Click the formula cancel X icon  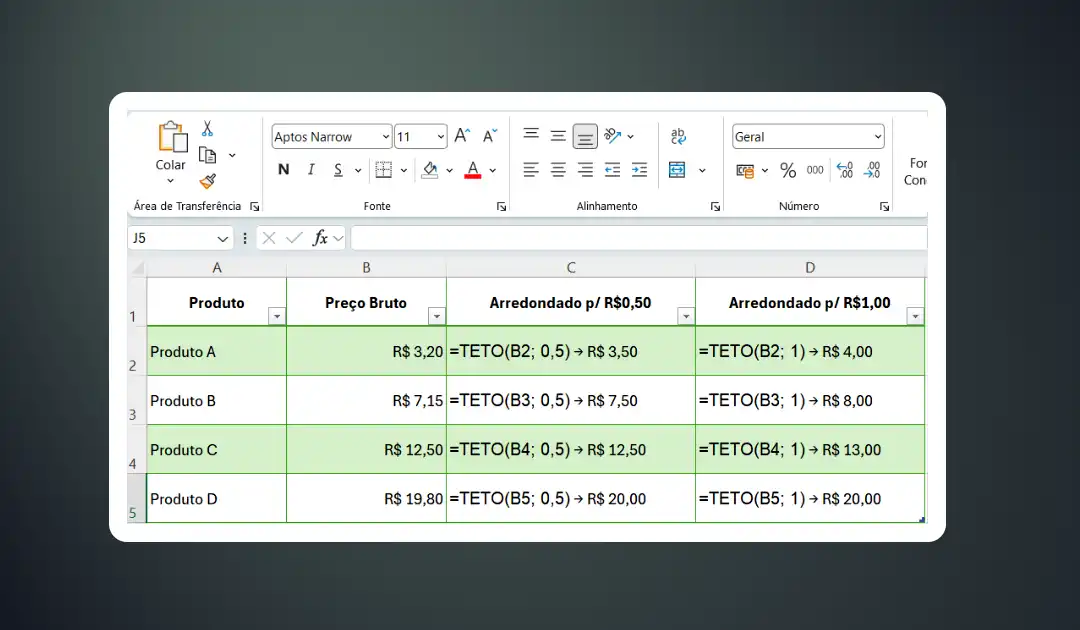269,238
